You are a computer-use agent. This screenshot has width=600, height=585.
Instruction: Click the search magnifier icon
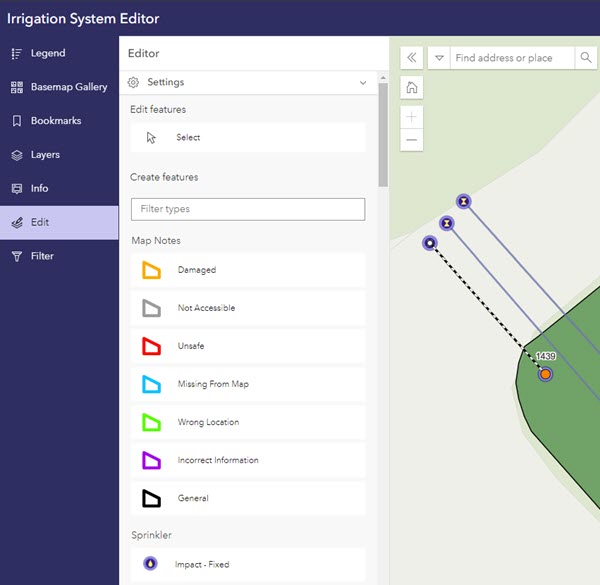click(586, 58)
